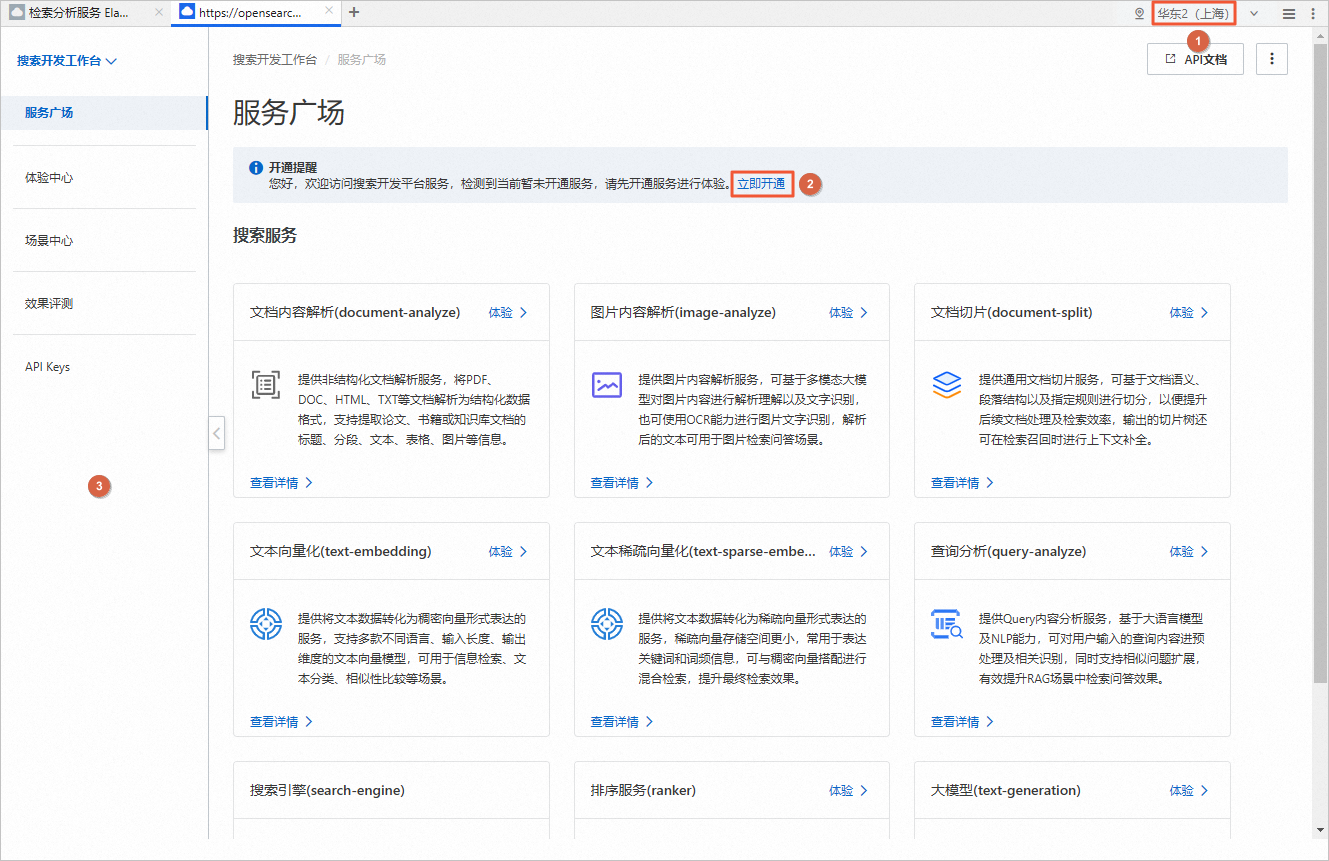Open a new browser tab with plus icon
The image size is (1329, 861).
click(x=354, y=13)
